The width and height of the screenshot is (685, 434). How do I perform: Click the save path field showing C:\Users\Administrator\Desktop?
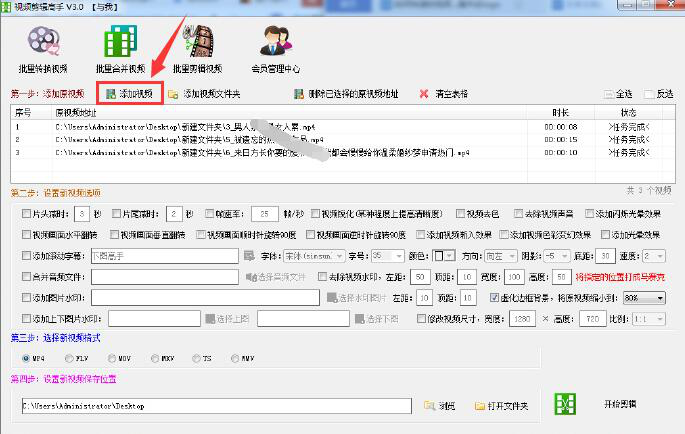coord(217,406)
